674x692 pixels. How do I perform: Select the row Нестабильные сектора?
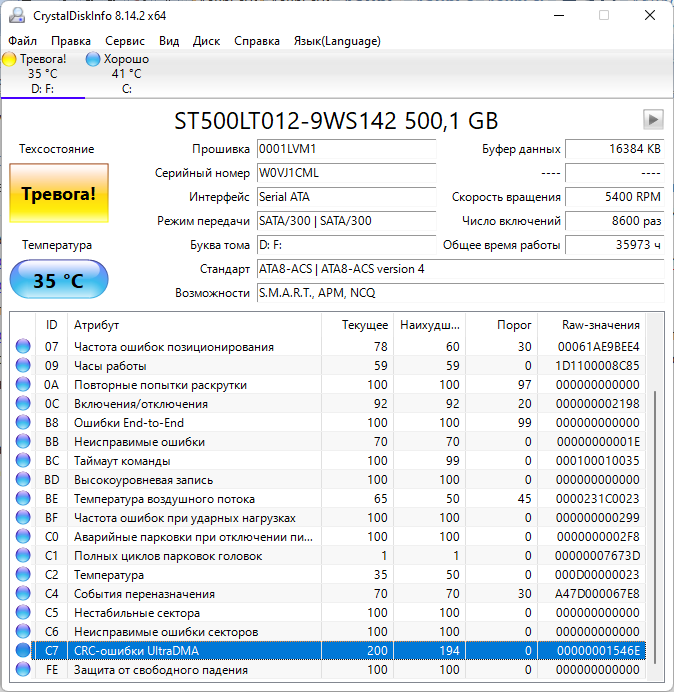[x=329, y=612]
